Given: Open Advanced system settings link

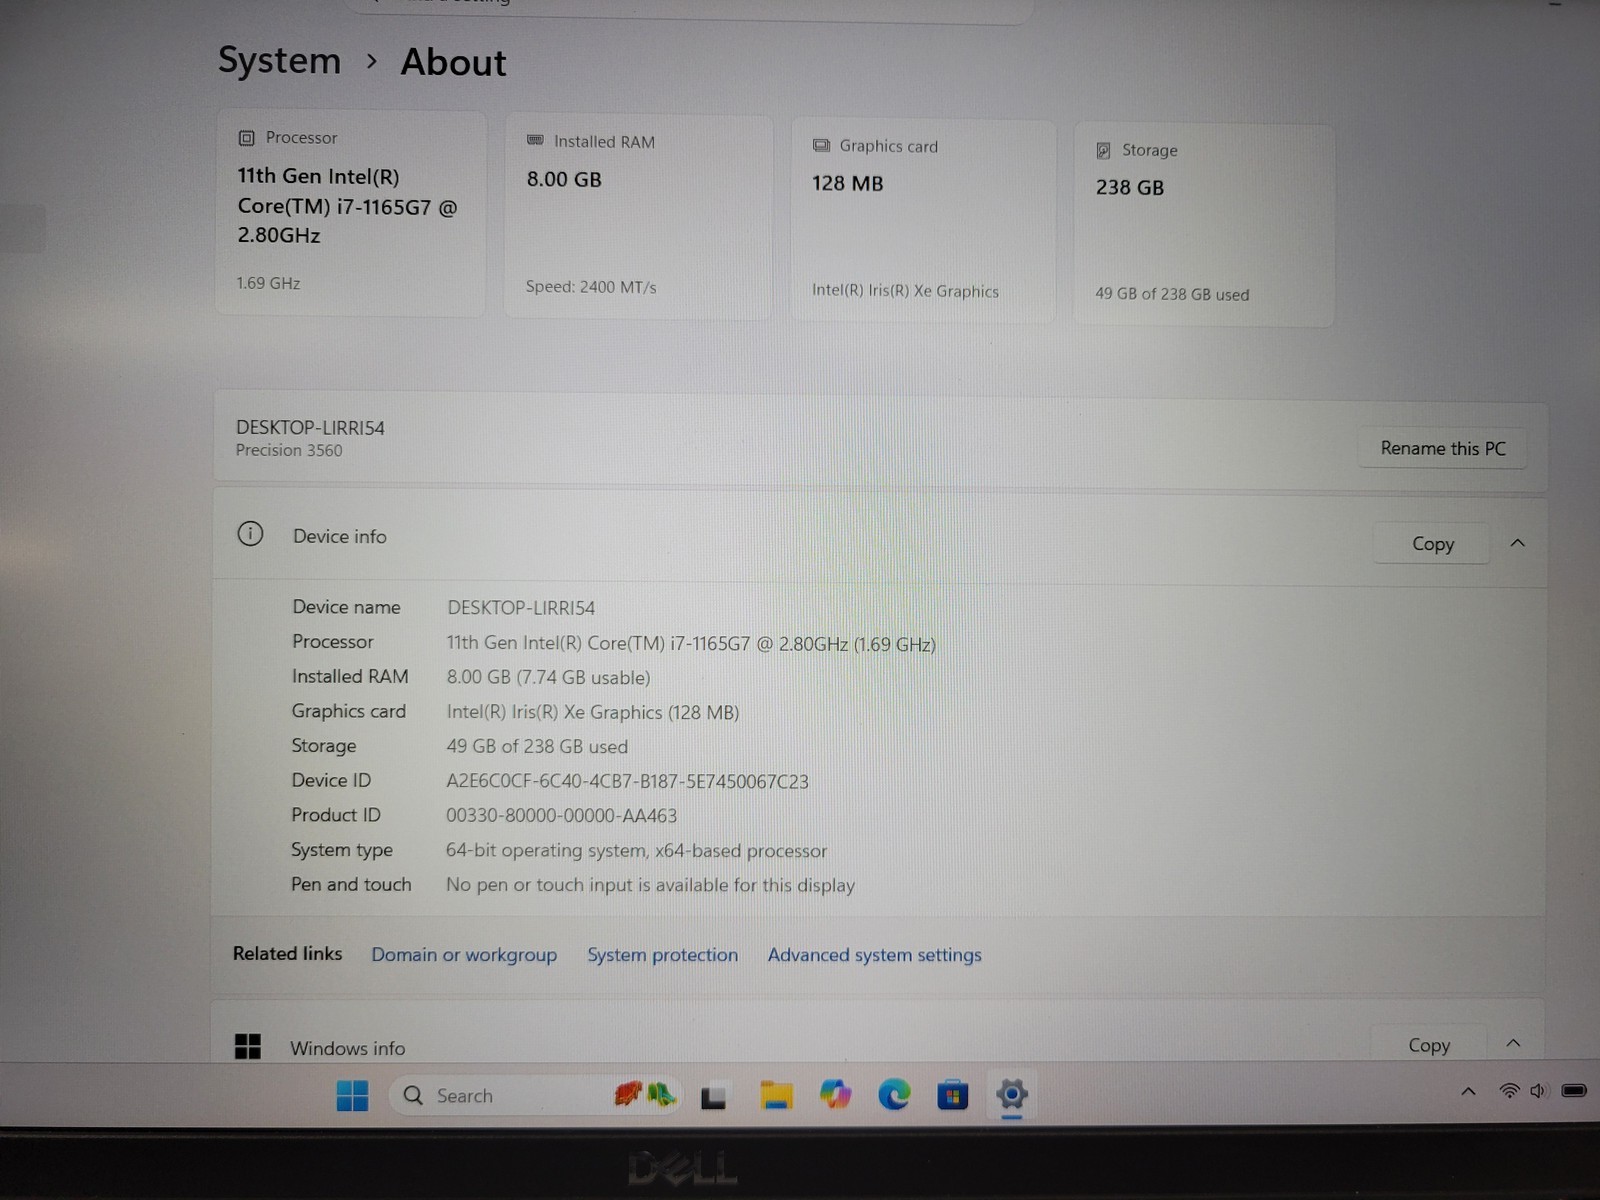Looking at the screenshot, I should (x=874, y=955).
